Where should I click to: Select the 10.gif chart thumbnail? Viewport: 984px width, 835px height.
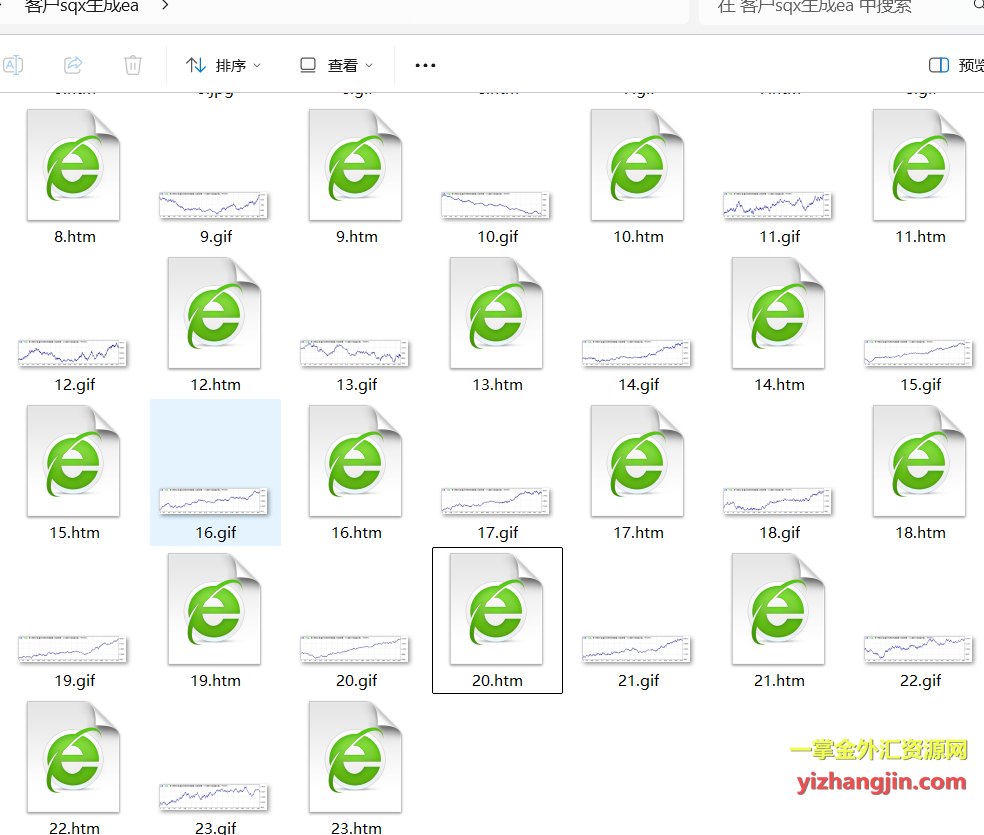point(497,204)
